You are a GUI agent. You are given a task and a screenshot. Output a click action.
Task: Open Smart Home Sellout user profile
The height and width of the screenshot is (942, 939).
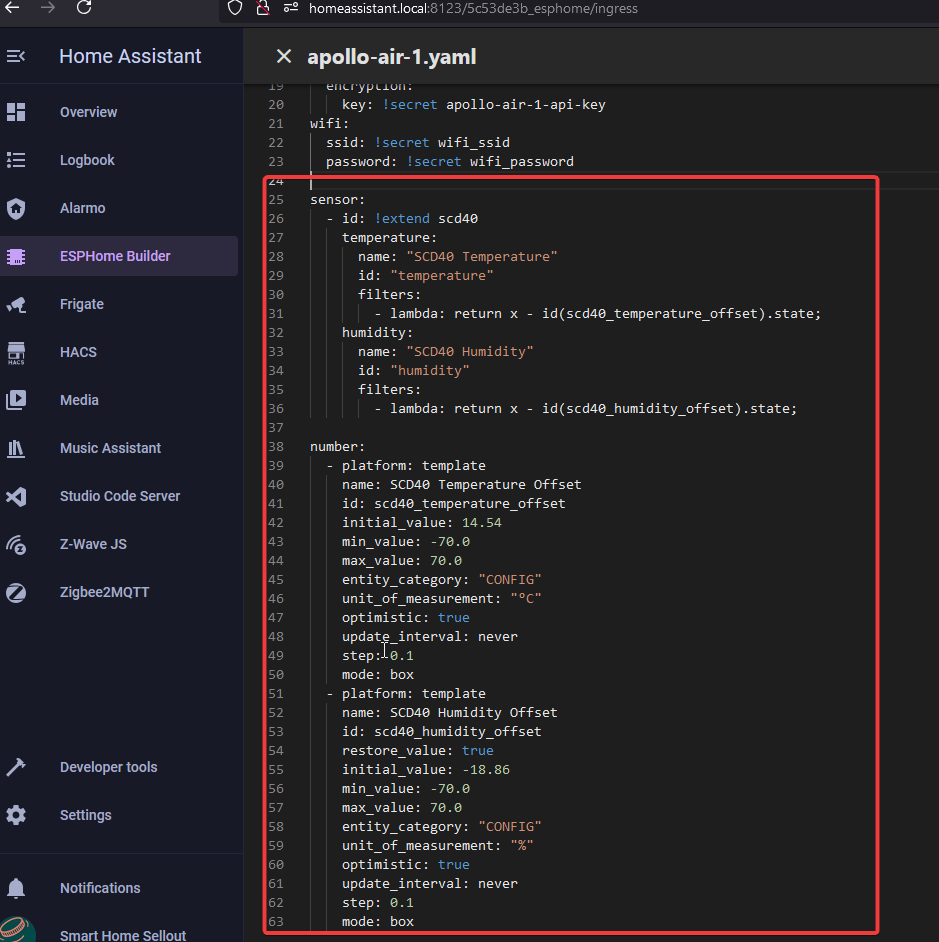(122, 935)
